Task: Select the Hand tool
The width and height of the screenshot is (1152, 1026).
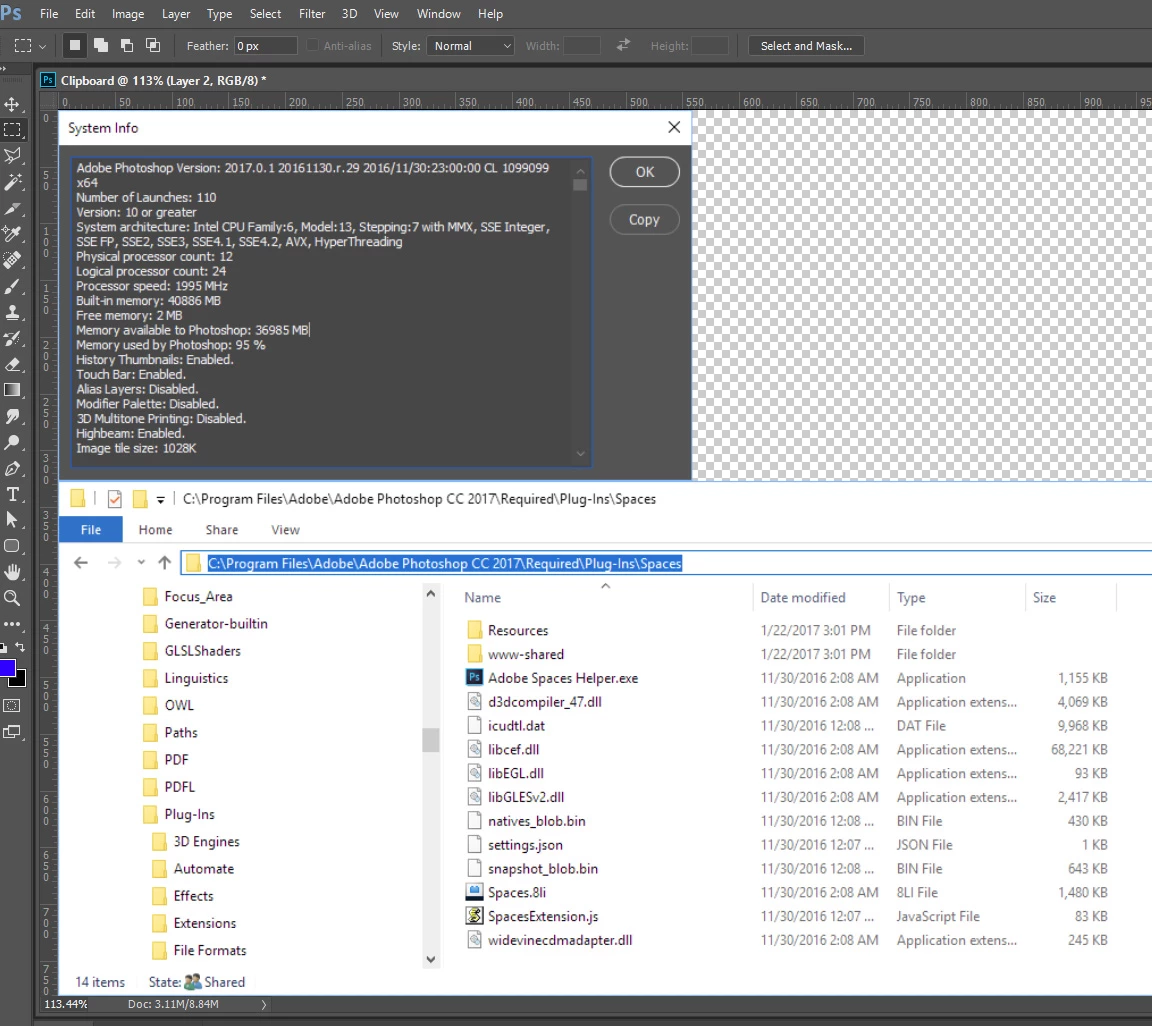Action: 12,572
